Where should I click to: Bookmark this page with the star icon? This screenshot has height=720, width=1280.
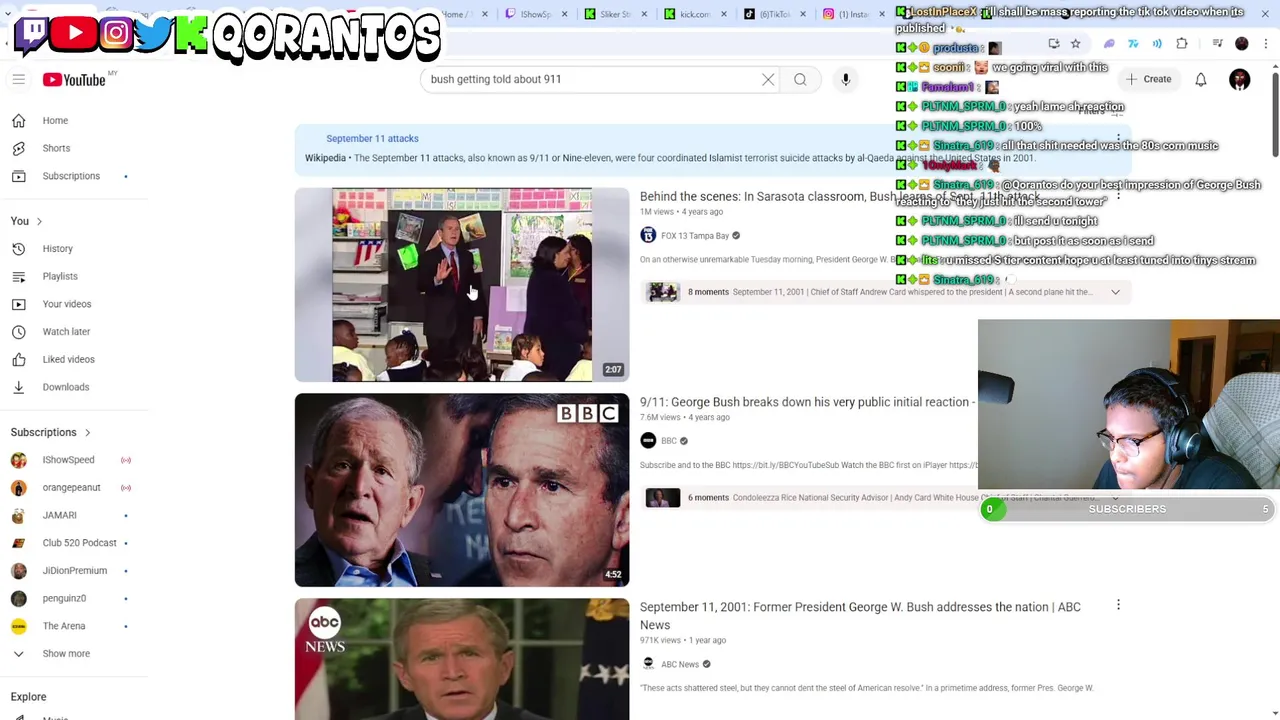click(1075, 44)
